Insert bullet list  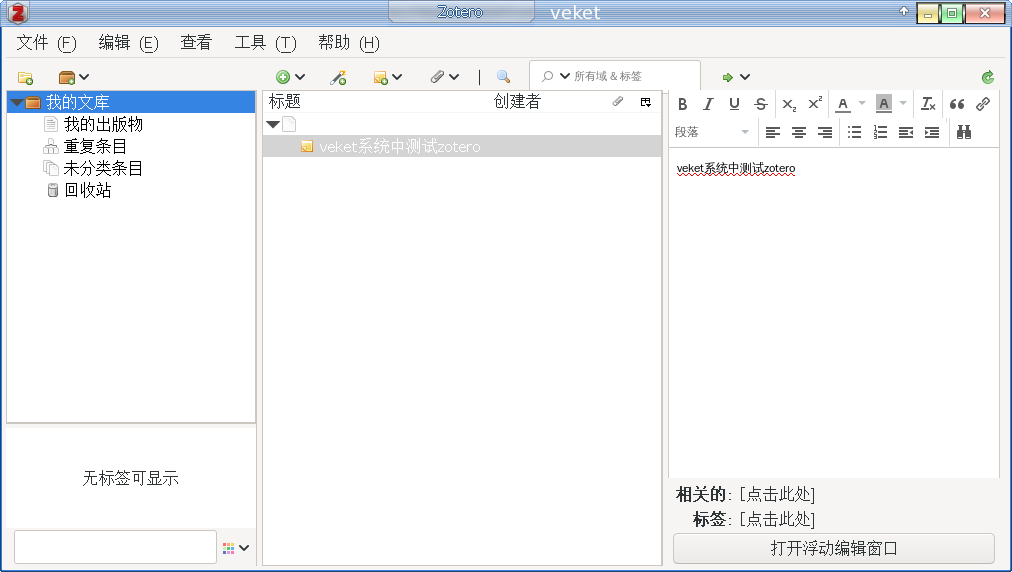click(x=855, y=132)
